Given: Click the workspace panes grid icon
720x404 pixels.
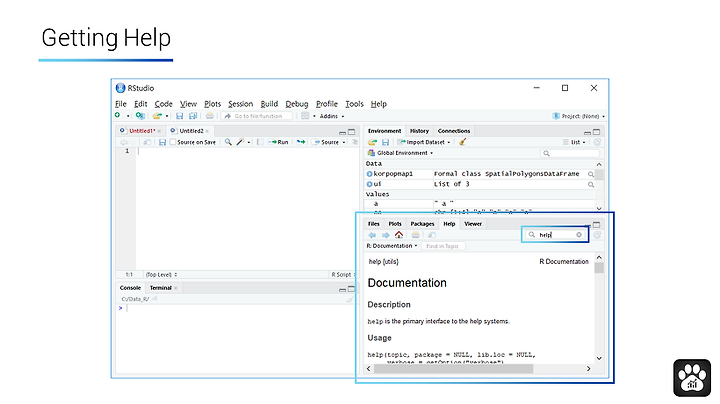Looking at the screenshot, I should 305,116.
